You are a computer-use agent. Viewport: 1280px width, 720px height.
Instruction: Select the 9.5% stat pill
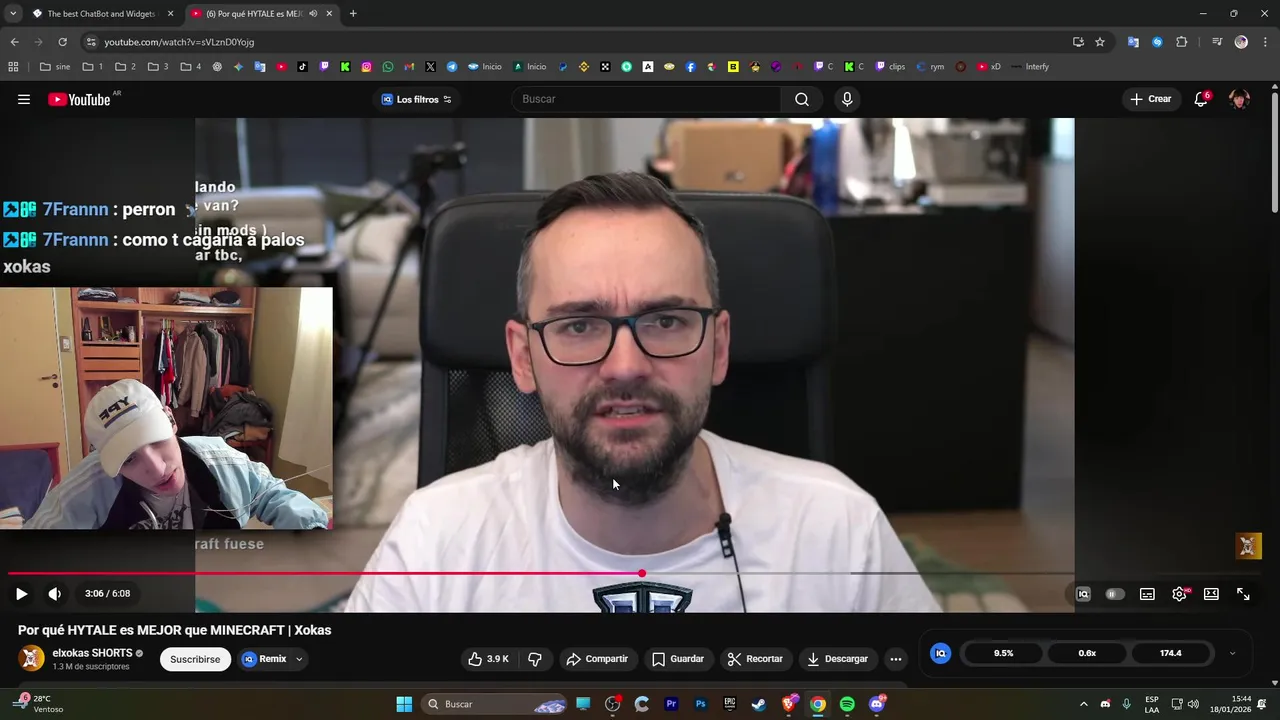pyautogui.click(x=1003, y=653)
